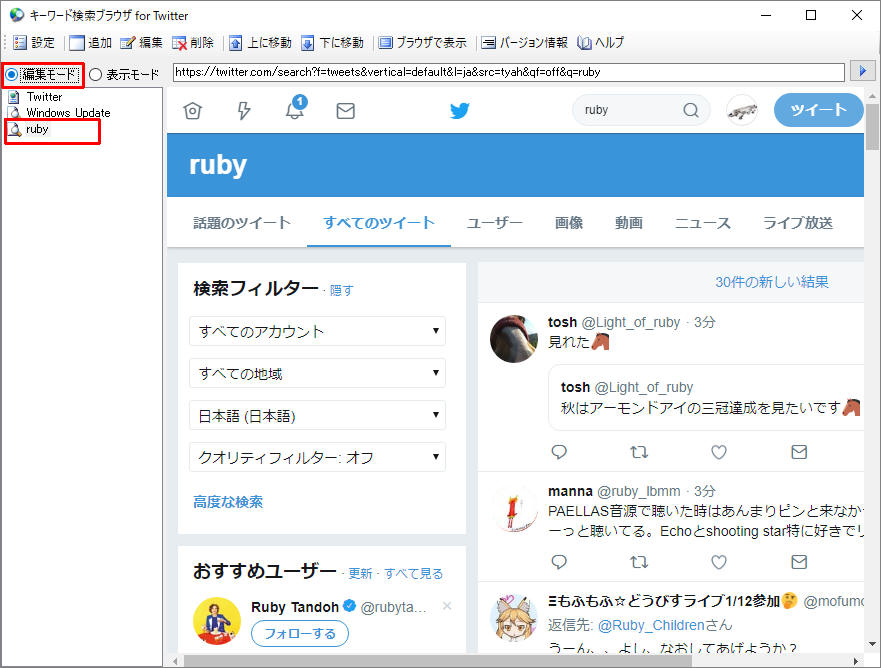
Task: Click the scrollbar down arrow
Action: tap(872, 644)
